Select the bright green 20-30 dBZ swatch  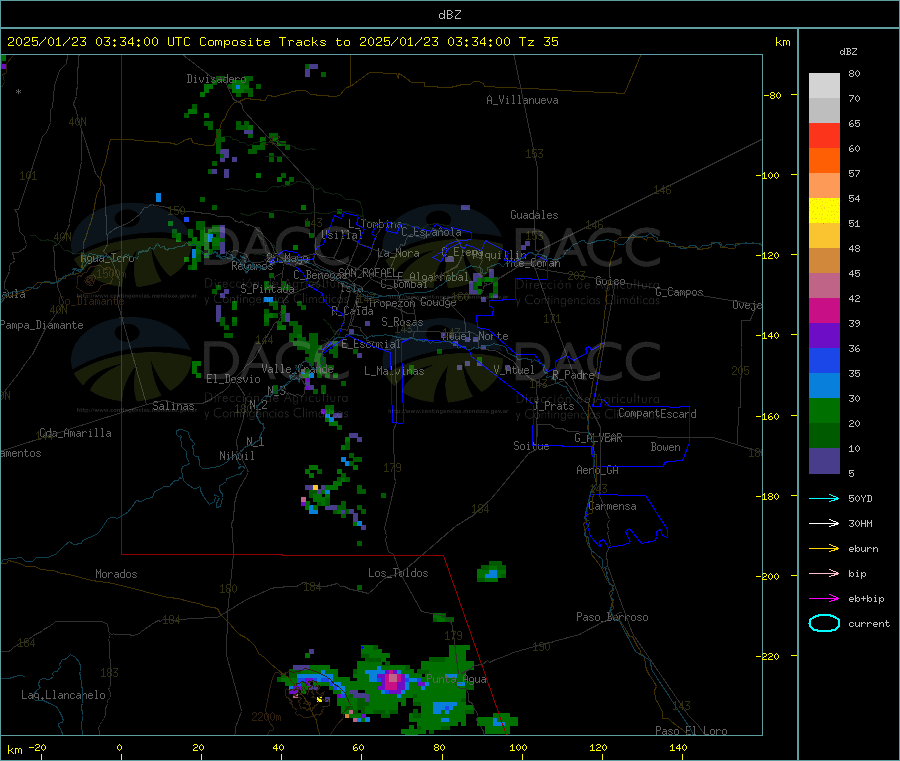[824, 411]
